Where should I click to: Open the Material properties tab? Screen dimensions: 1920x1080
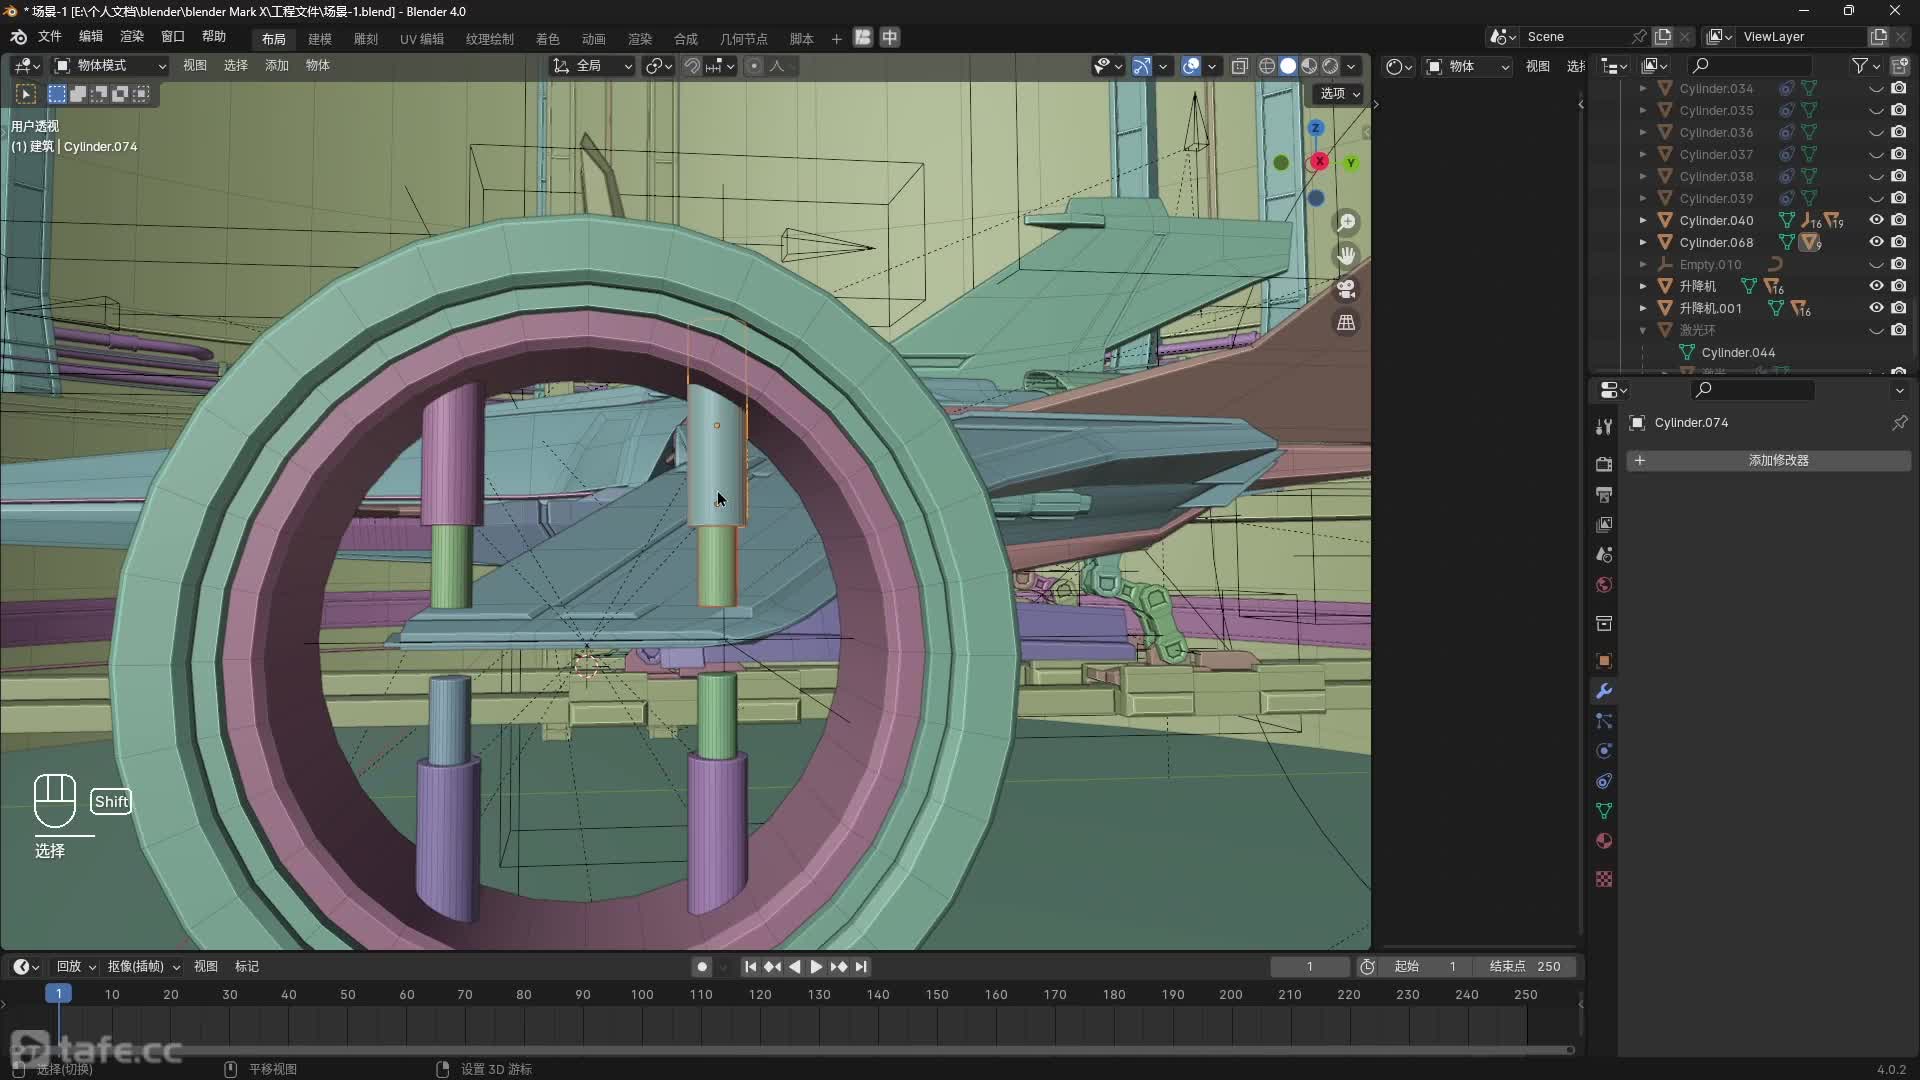1604,841
